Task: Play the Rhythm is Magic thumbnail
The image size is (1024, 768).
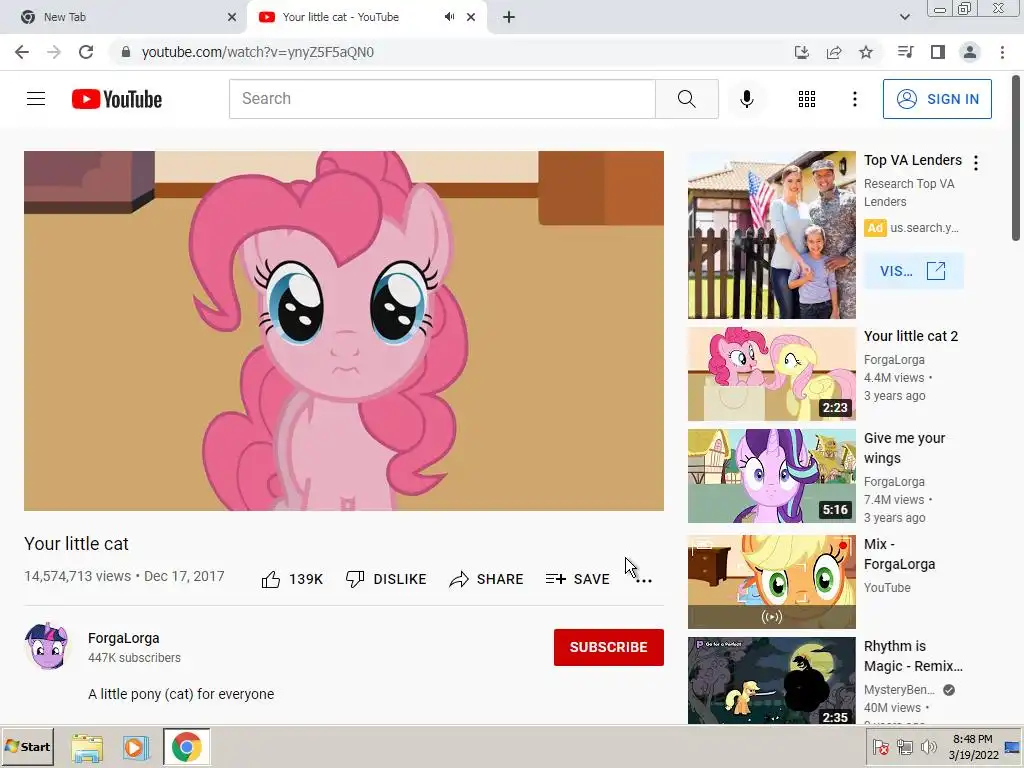Action: pyautogui.click(x=771, y=680)
